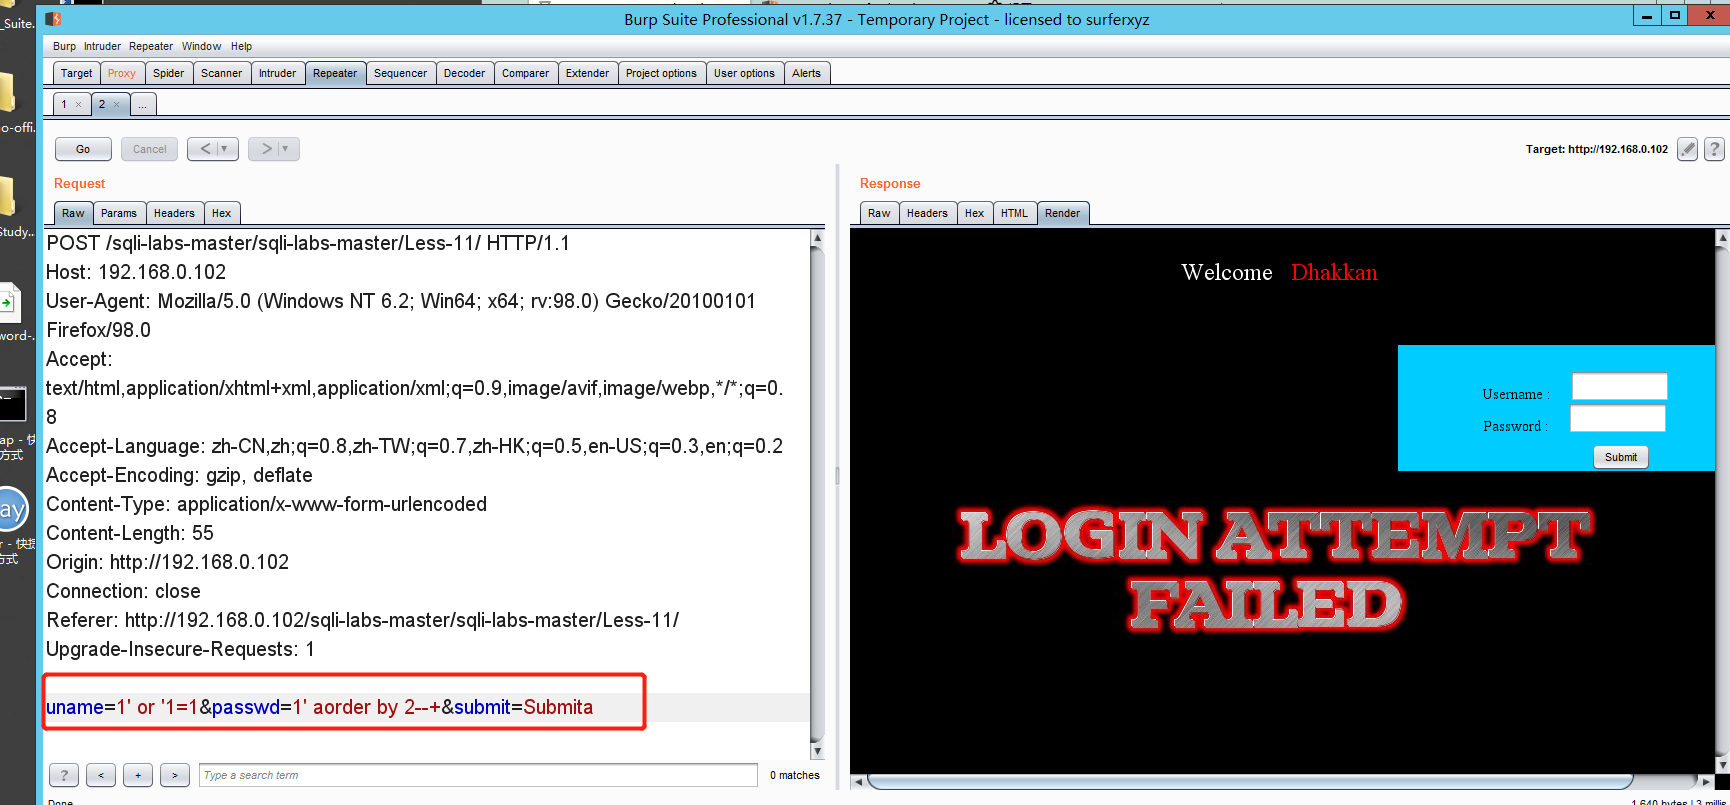1730x805 pixels.
Task: Open the forward history dropdown arrow
Action: tap(286, 149)
